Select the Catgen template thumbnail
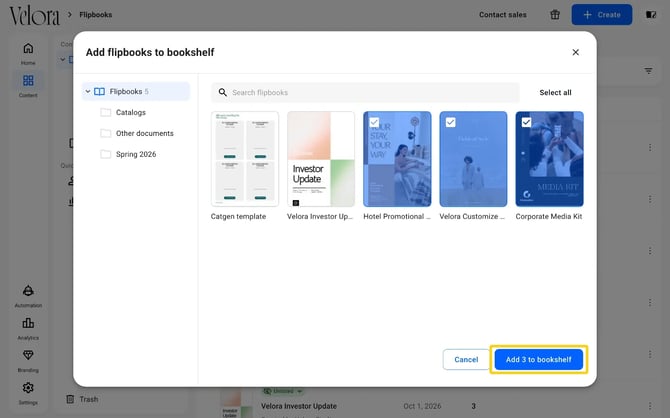Viewport: 670px width, 418px height. [x=245, y=159]
